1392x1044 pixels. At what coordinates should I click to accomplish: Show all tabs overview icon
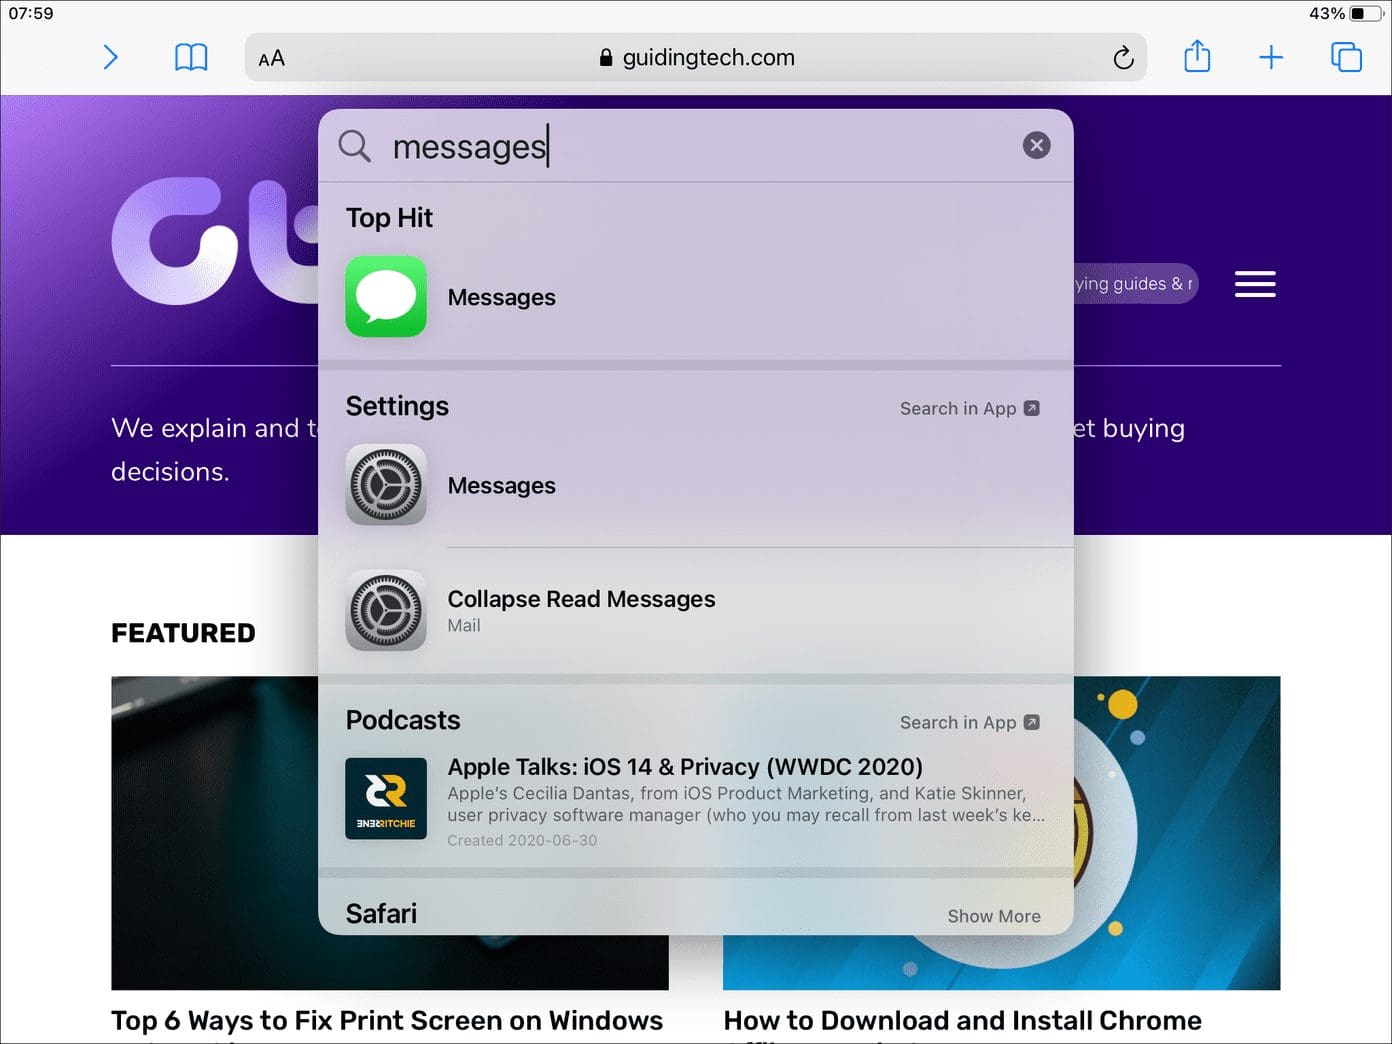coord(1346,57)
